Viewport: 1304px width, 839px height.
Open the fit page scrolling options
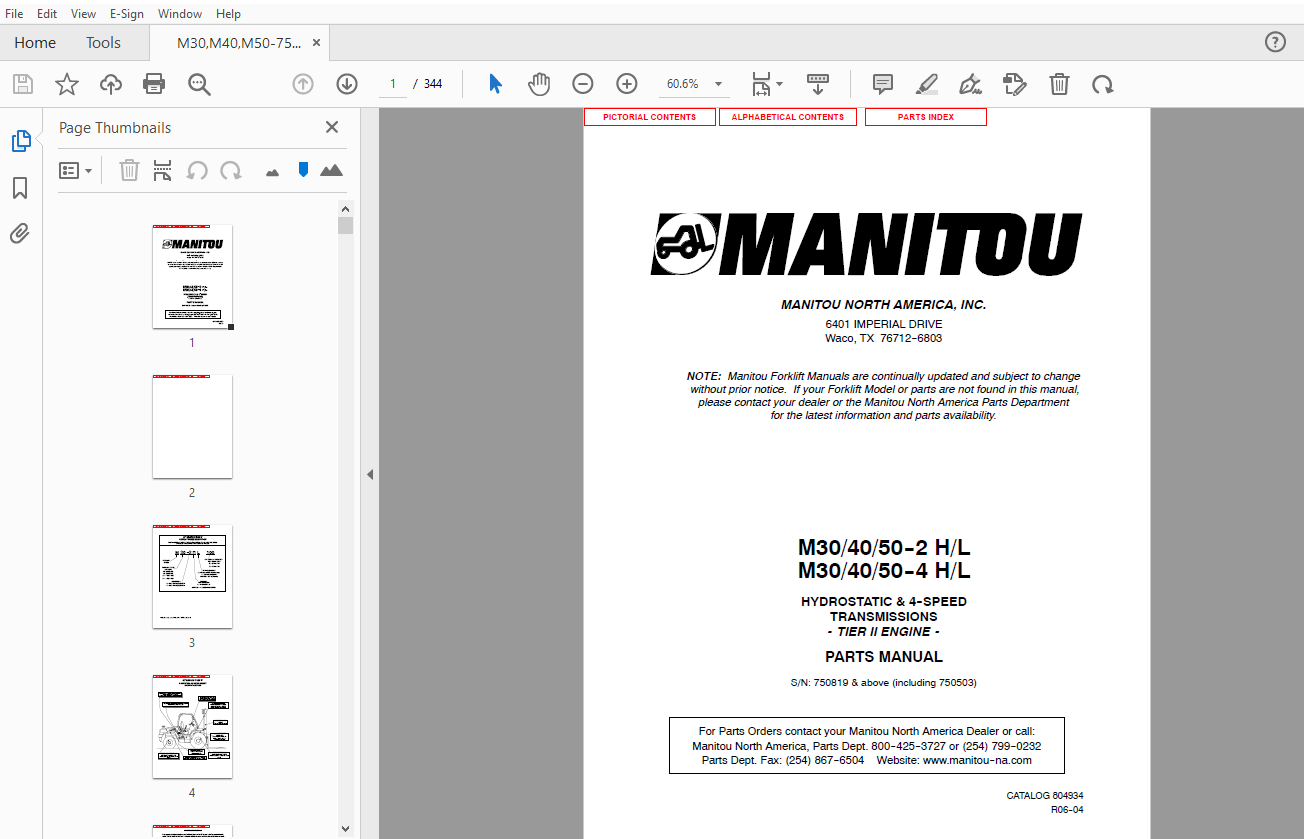click(767, 84)
